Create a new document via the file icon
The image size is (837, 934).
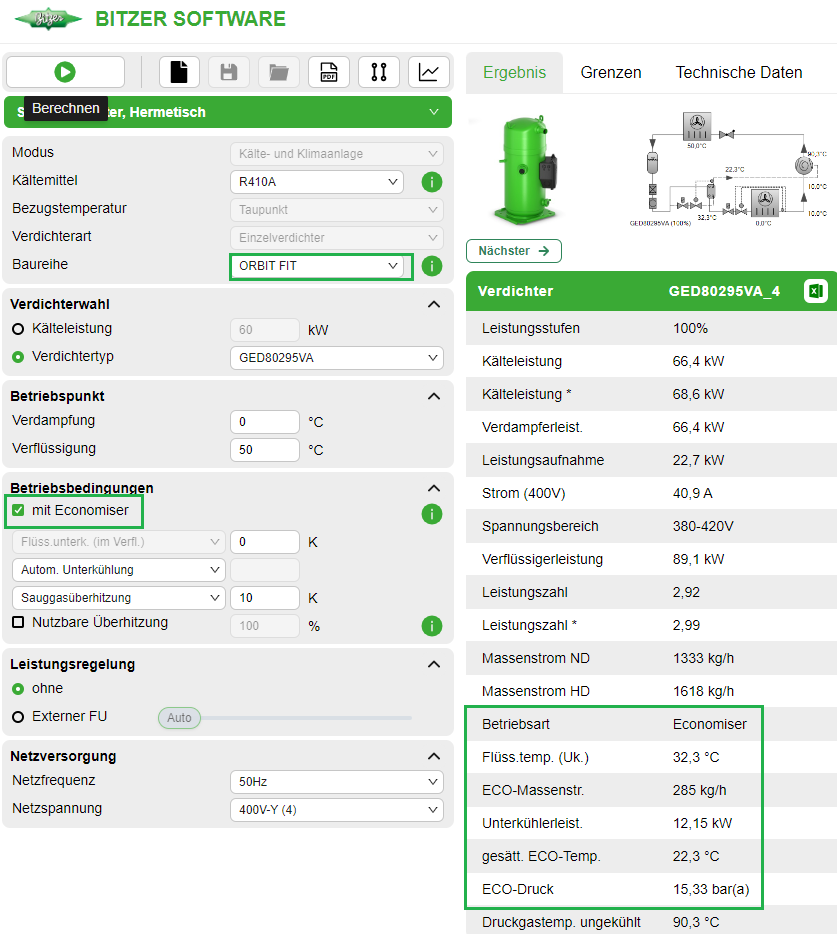click(x=178, y=71)
